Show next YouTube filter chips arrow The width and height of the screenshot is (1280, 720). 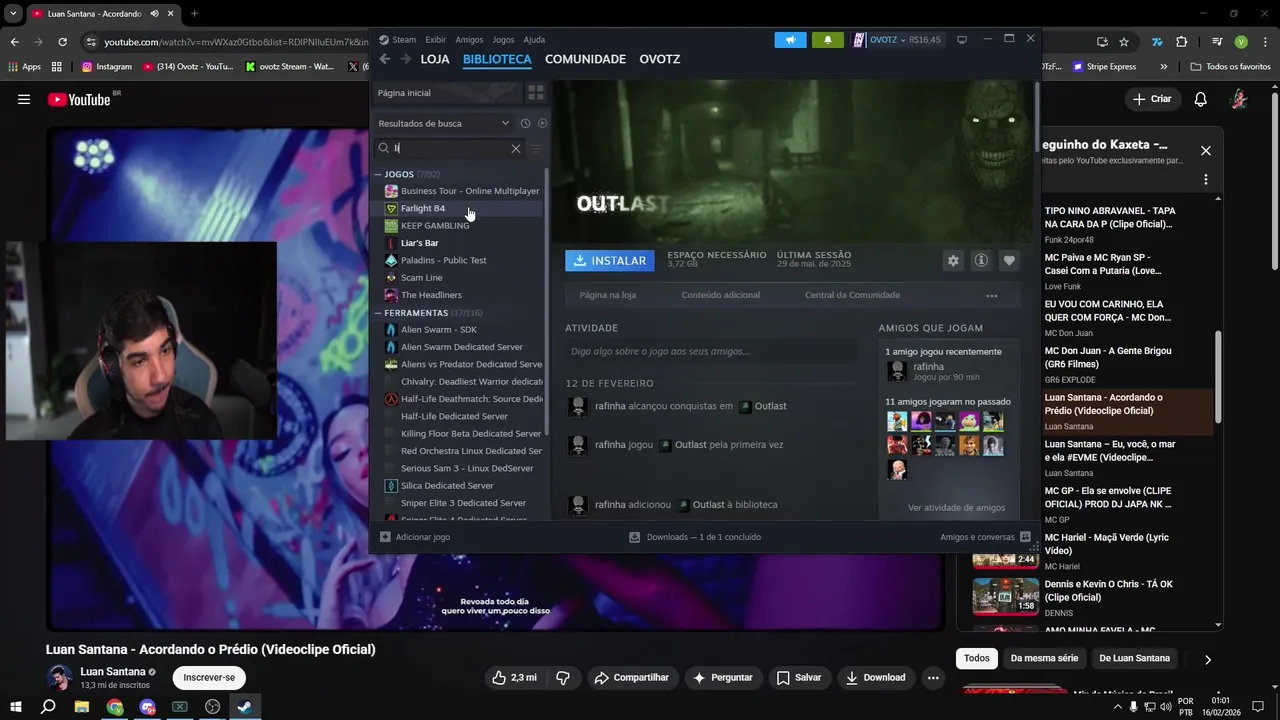(x=1207, y=659)
